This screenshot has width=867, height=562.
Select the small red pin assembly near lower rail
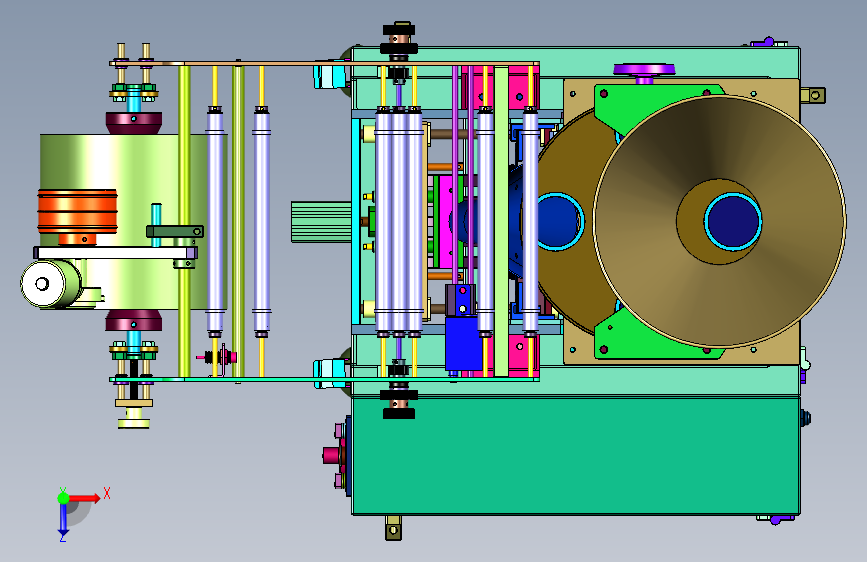(x=218, y=357)
